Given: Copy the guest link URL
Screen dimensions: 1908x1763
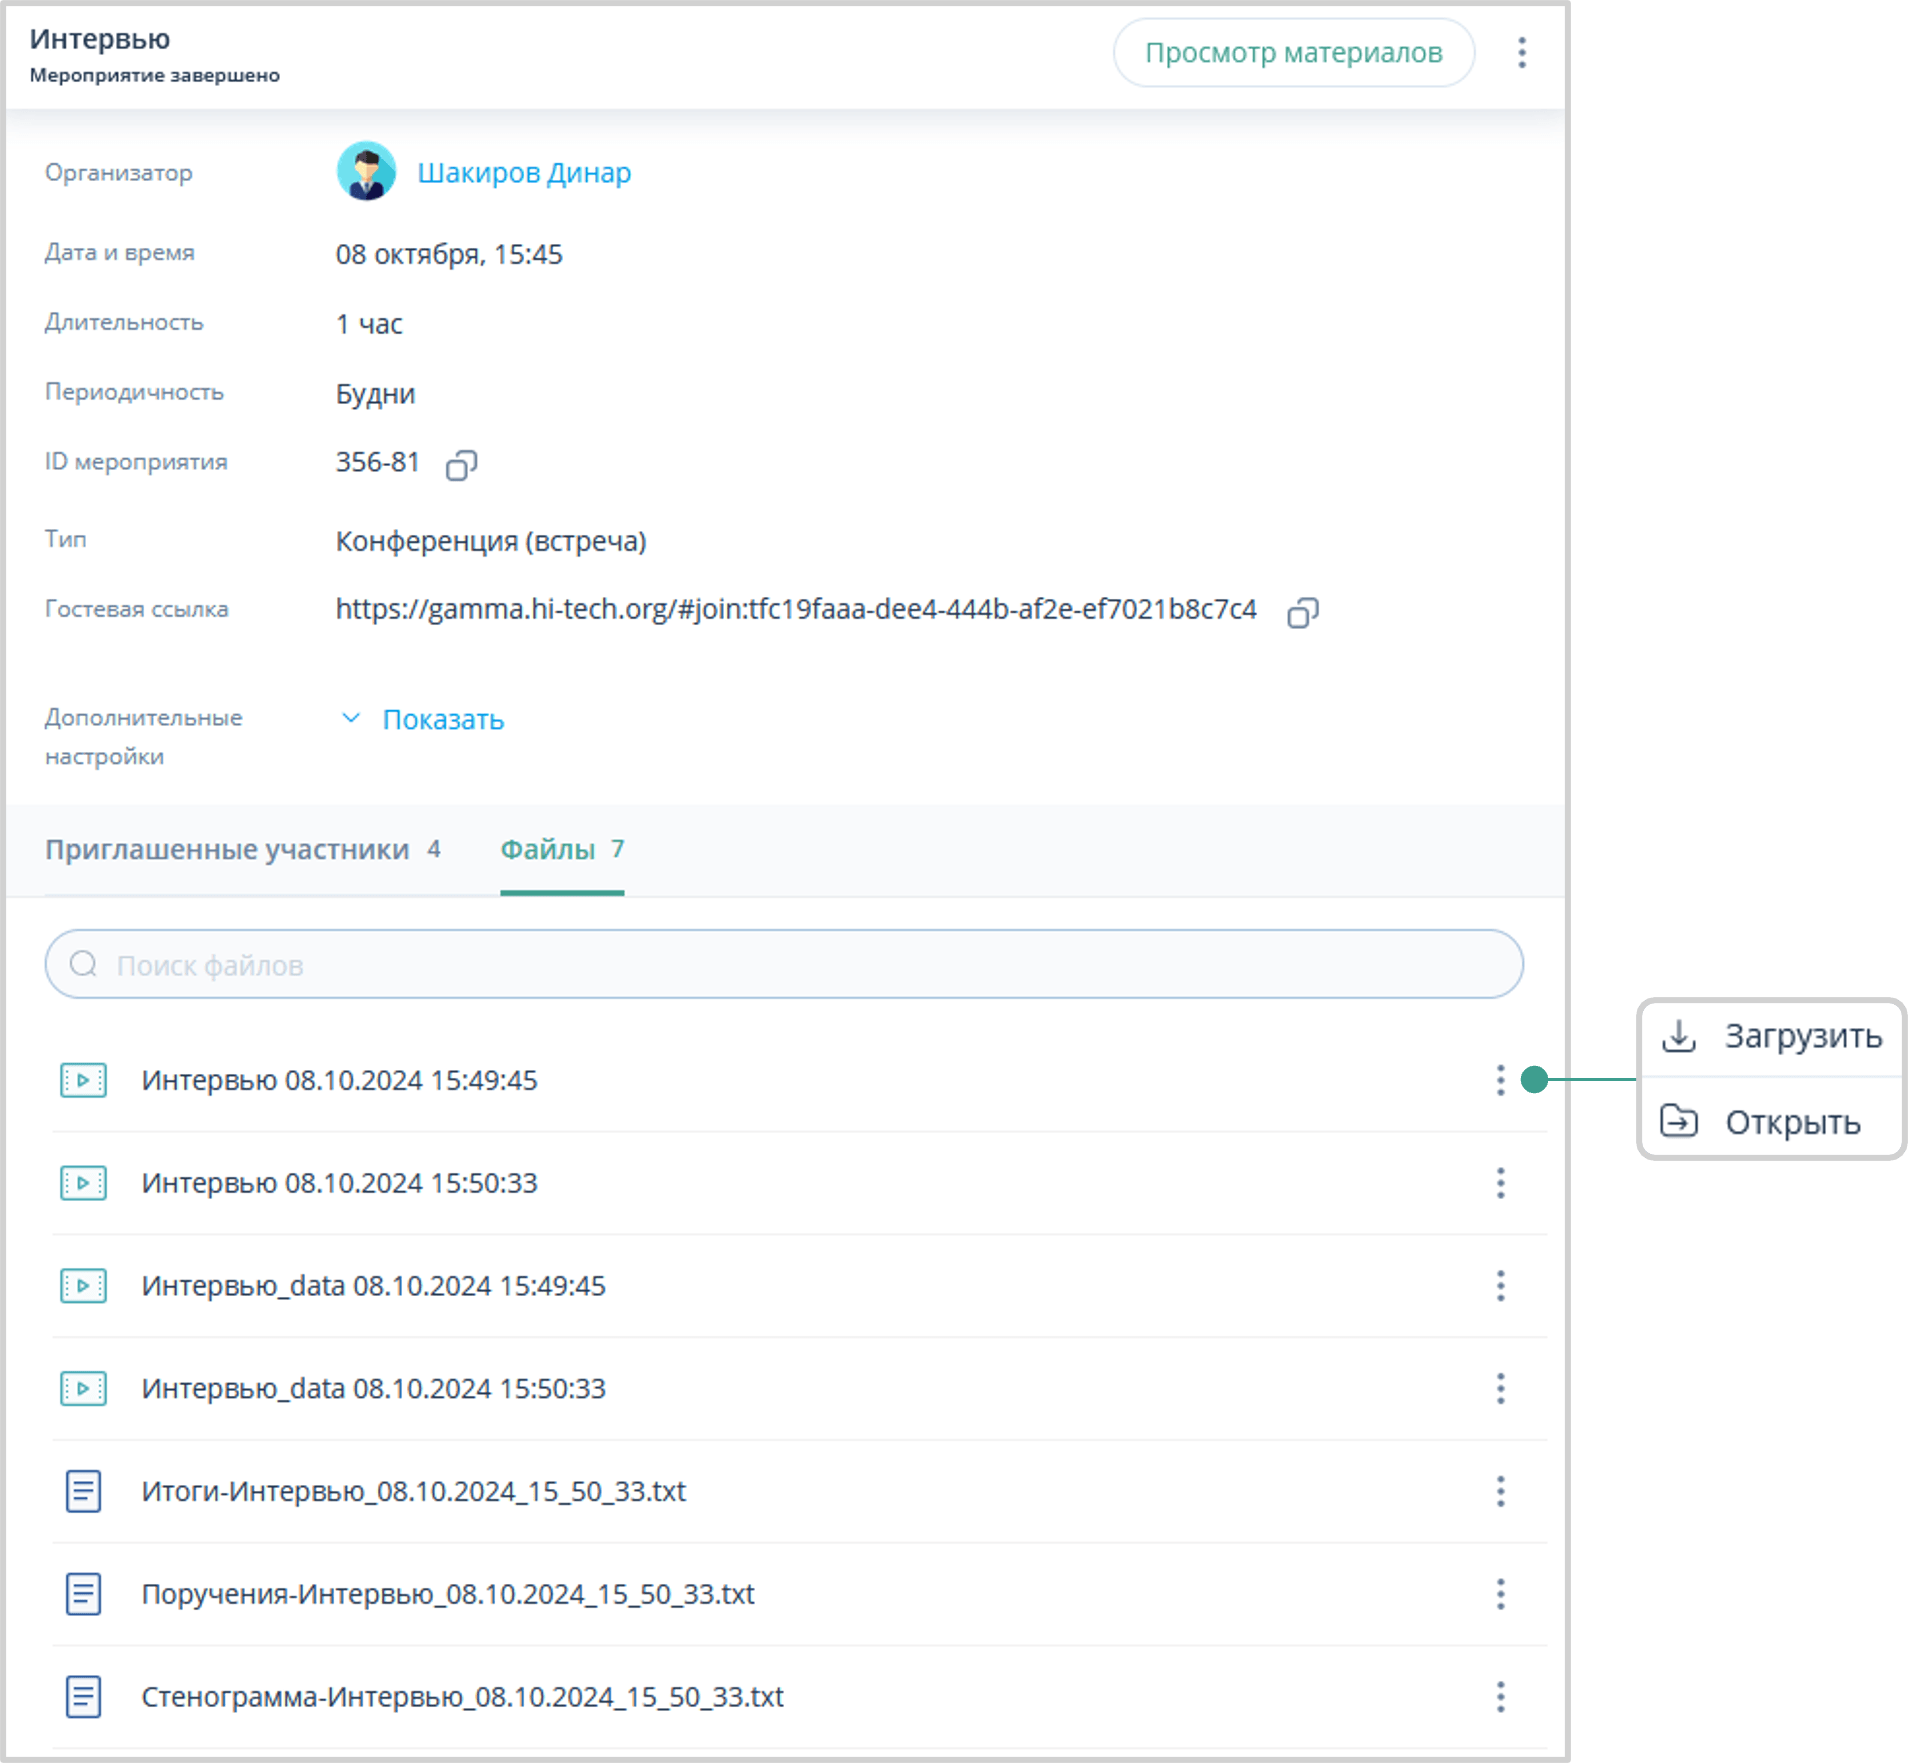Looking at the screenshot, I should pos(1302,612).
